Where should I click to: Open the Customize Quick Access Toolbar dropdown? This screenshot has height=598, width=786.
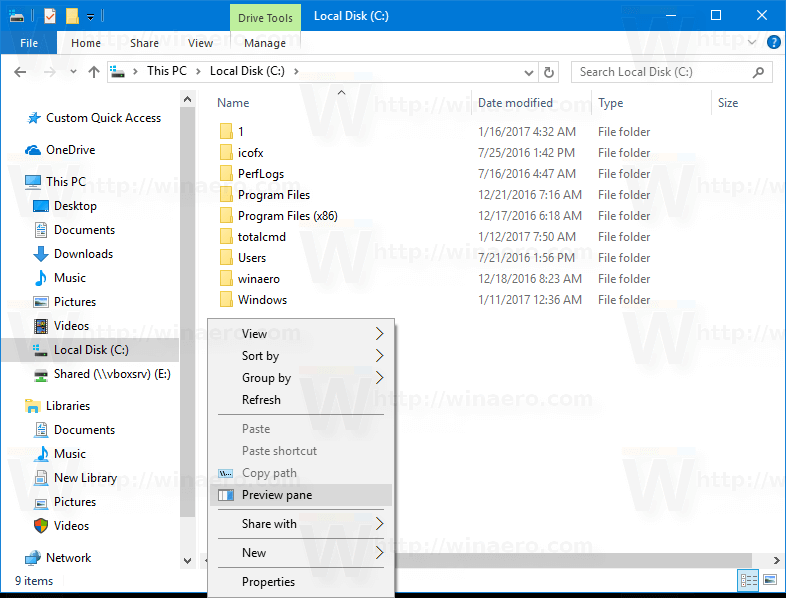click(x=90, y=17)
